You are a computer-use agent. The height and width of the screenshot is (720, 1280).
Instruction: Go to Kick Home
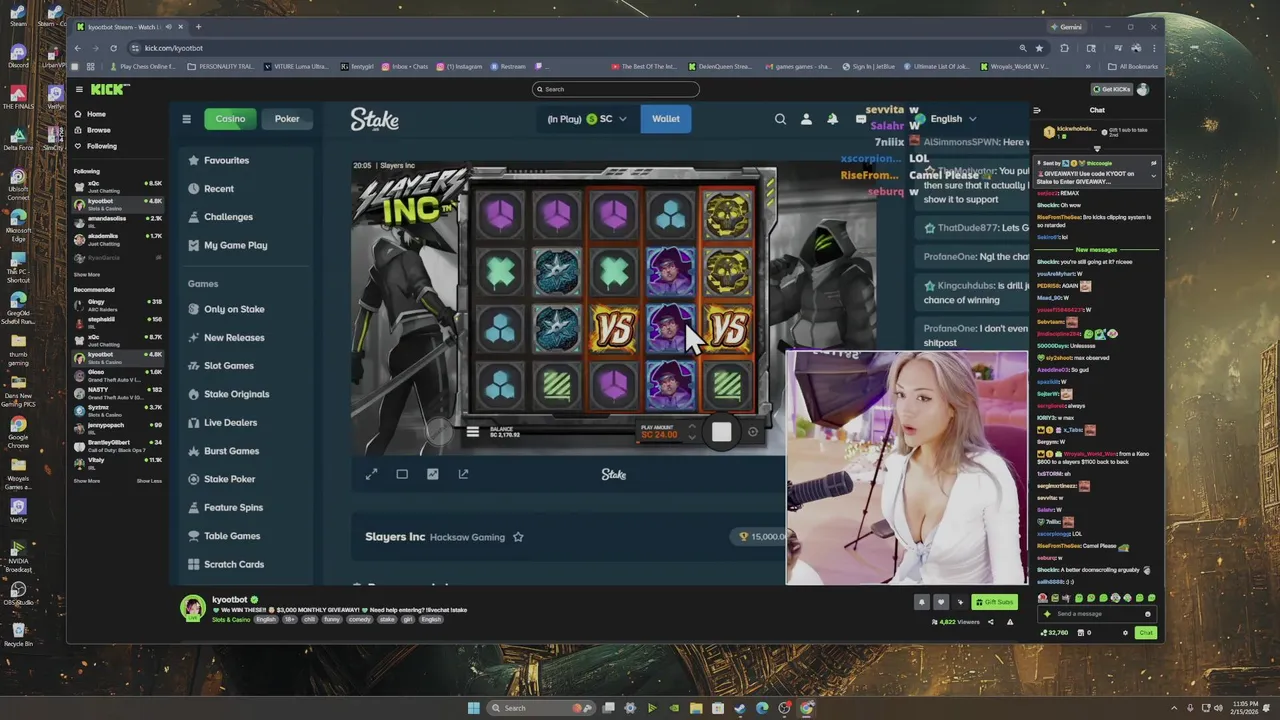coord(89,114)
